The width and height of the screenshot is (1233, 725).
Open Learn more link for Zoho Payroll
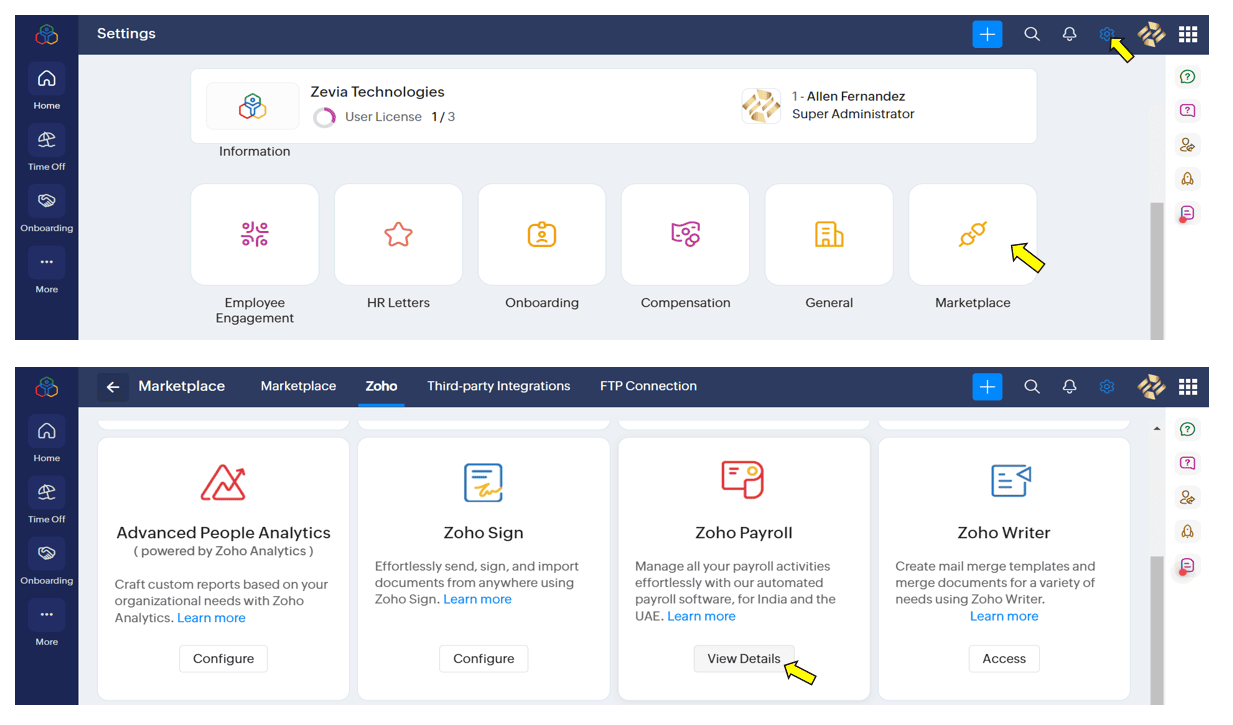coord(701,616)
